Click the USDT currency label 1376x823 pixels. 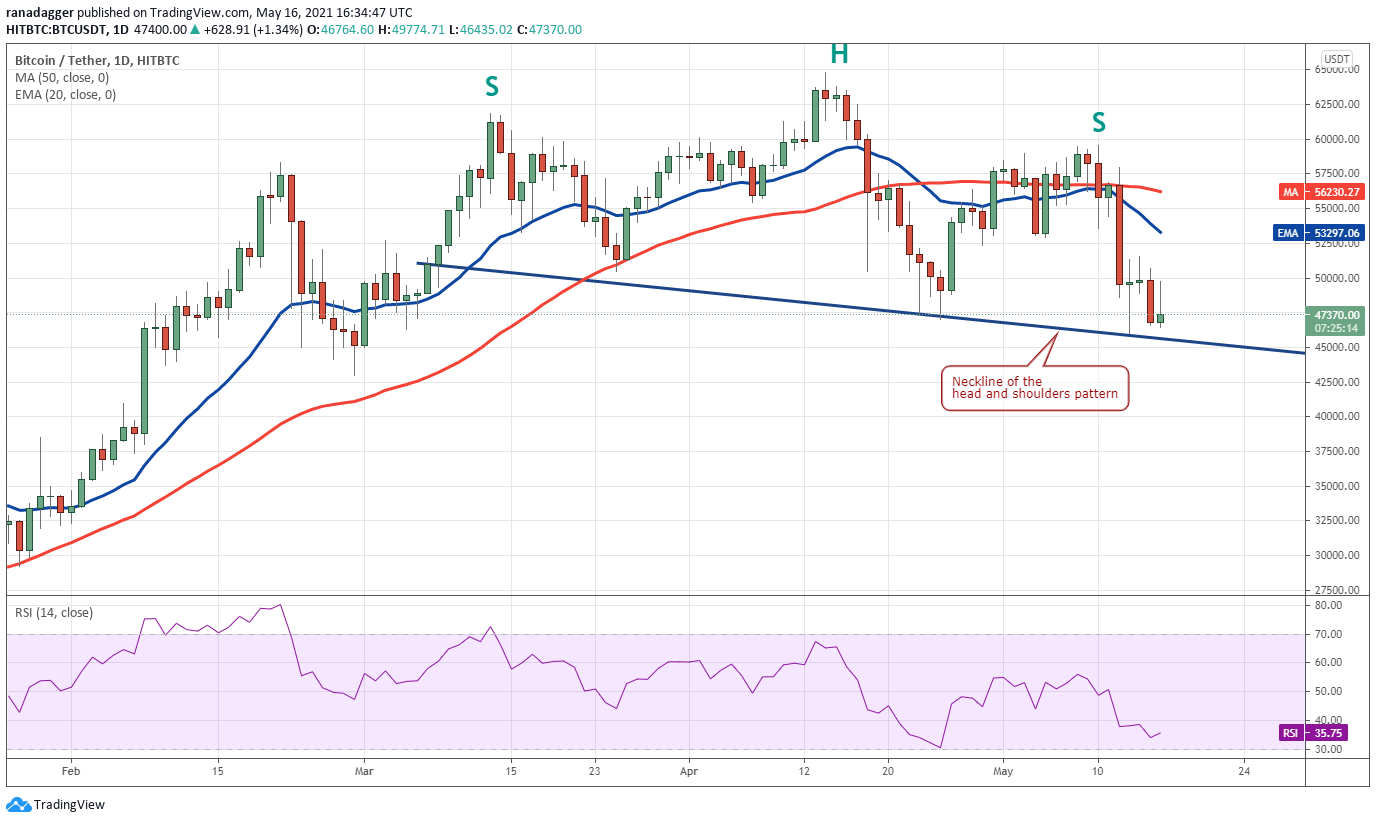click(1337, 58)
